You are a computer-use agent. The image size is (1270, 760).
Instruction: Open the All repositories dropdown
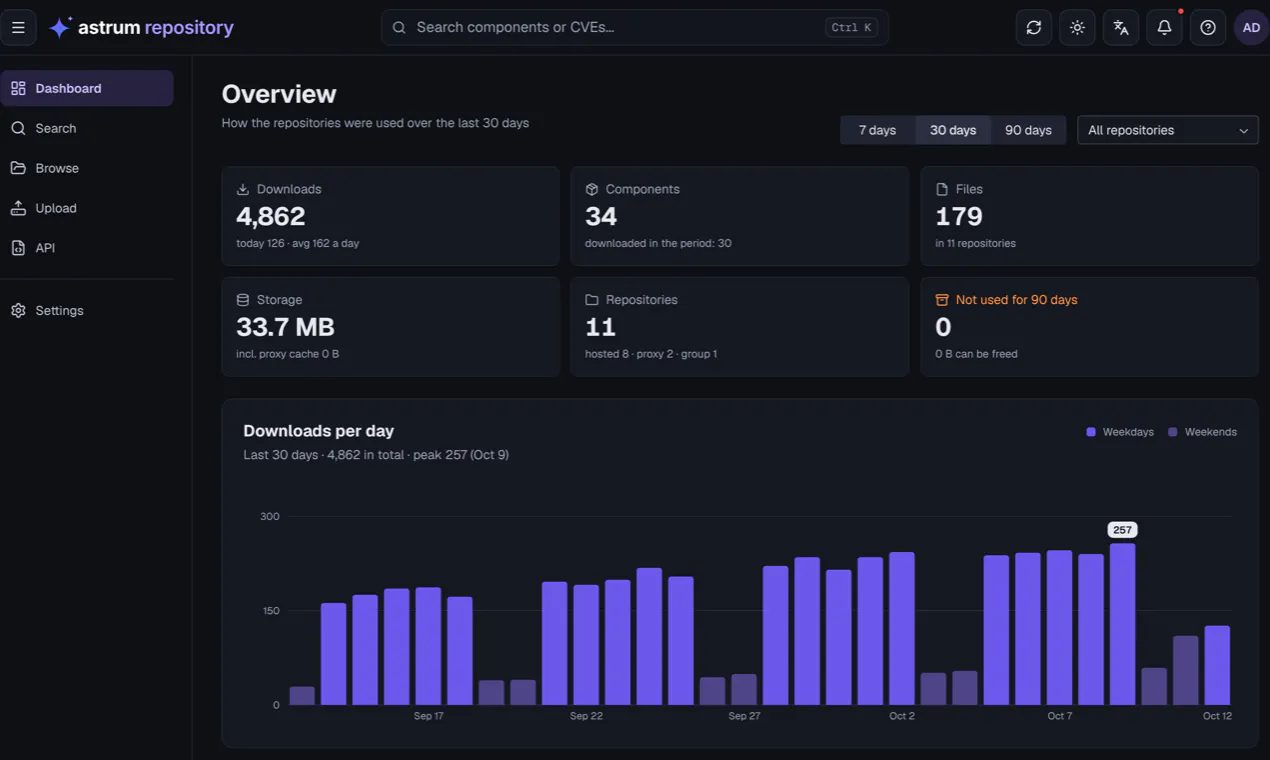[1168, 130]
